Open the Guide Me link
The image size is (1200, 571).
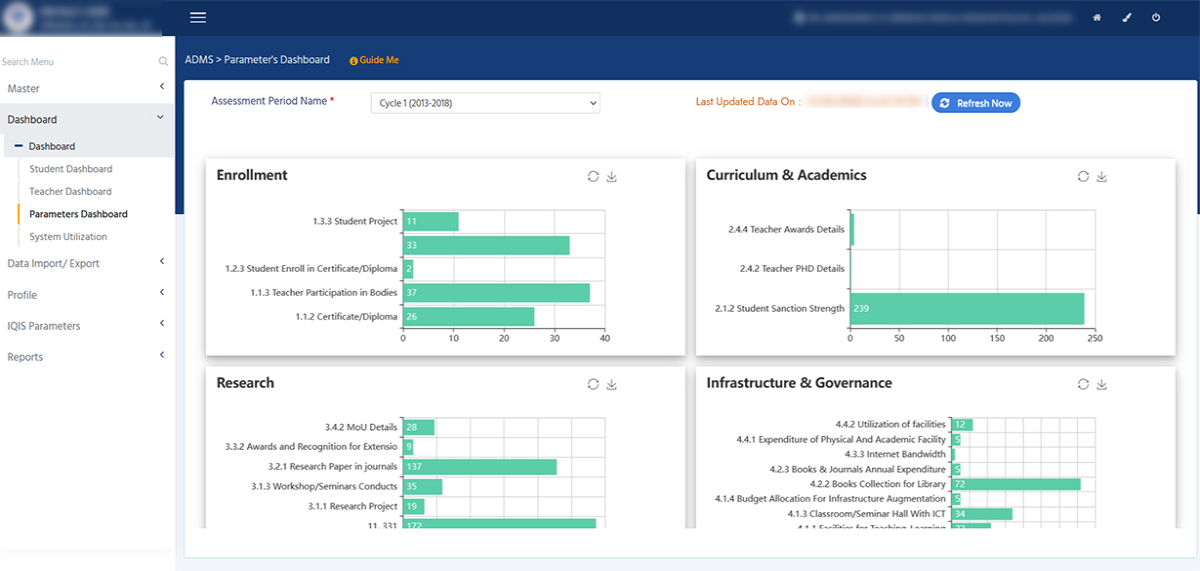(374, 60)
